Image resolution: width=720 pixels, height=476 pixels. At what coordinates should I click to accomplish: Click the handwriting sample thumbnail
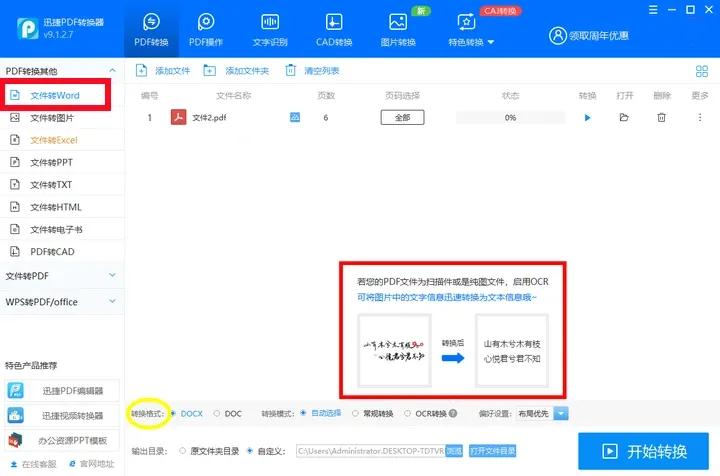click(394, 350)
